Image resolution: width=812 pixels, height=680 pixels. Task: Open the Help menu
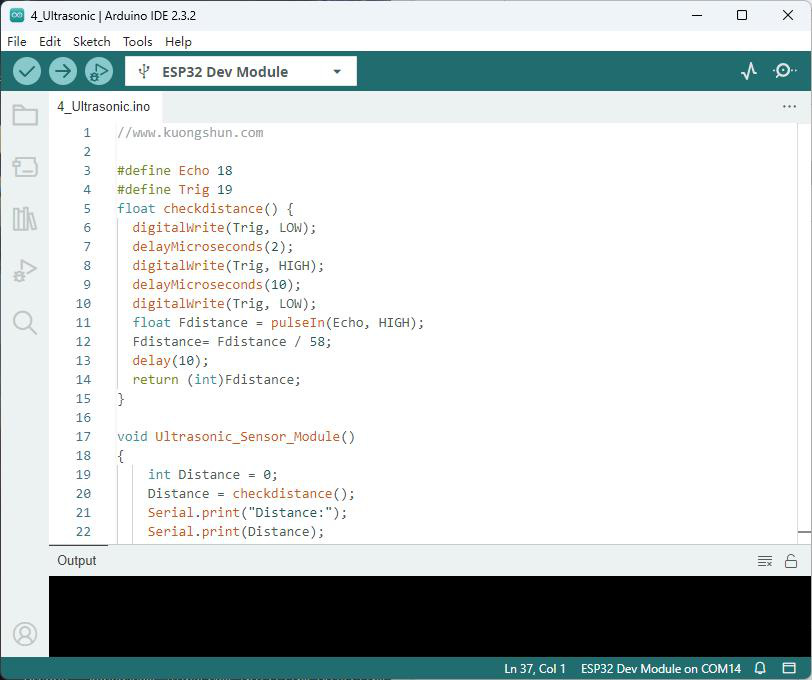(178, 41)
